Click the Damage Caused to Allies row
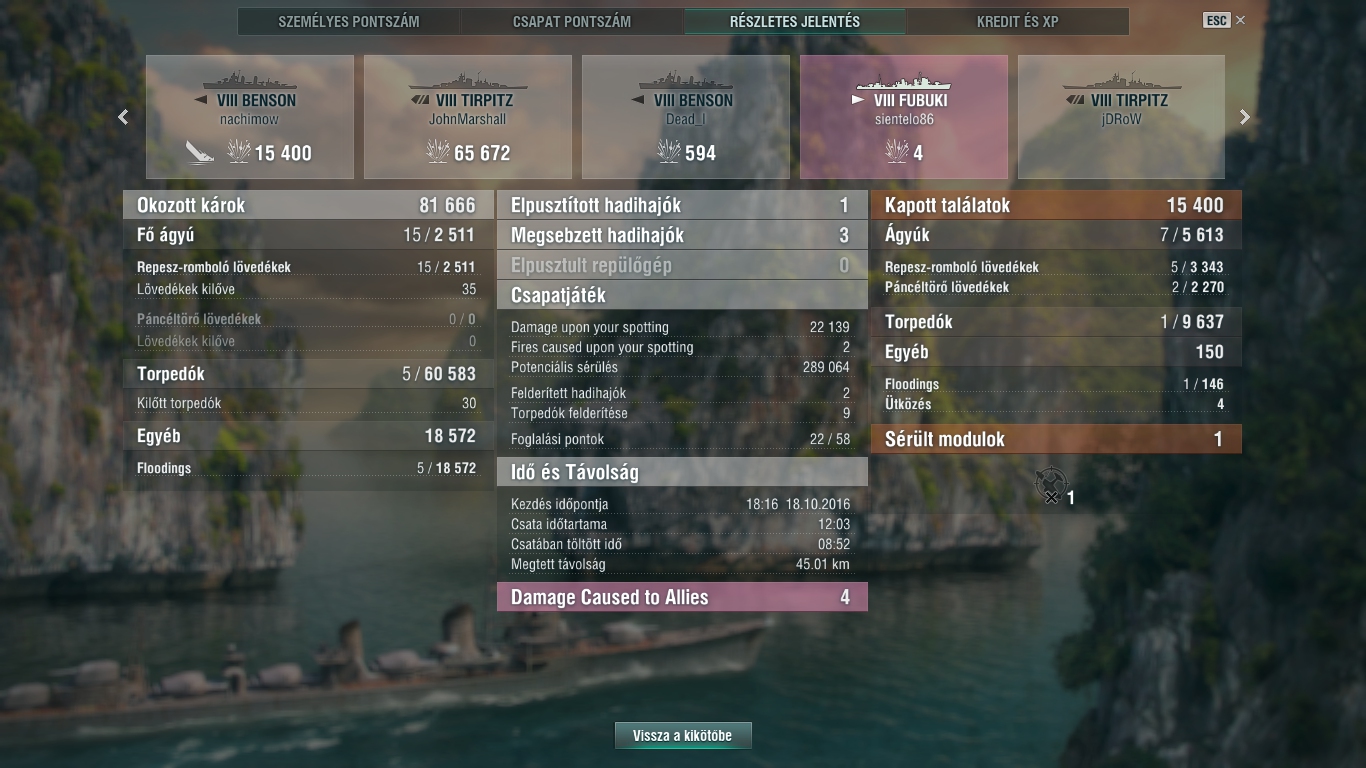This screenshot has height=768, width=1366. (x=682, y=597)
